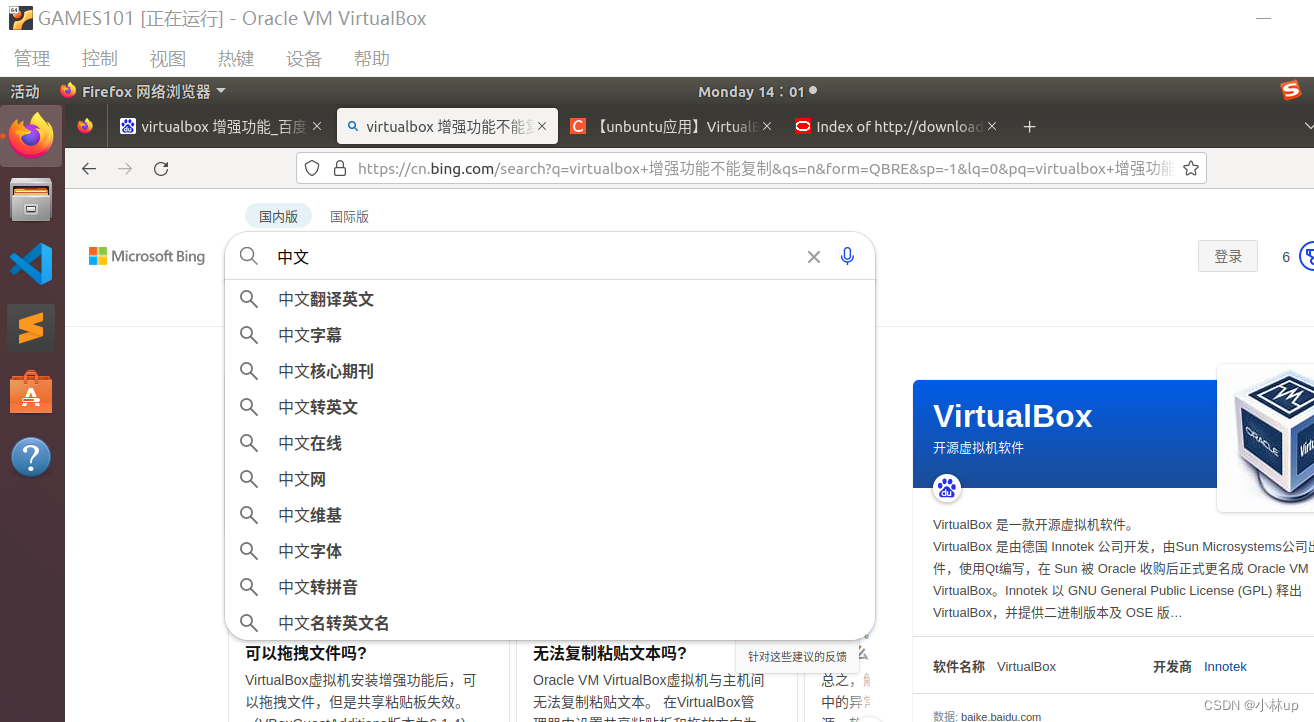Click the Bing search magnifier icon

coord(249,257)
